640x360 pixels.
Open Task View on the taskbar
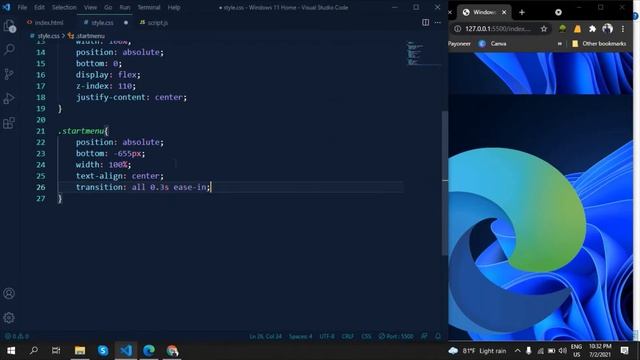point(56,351)
